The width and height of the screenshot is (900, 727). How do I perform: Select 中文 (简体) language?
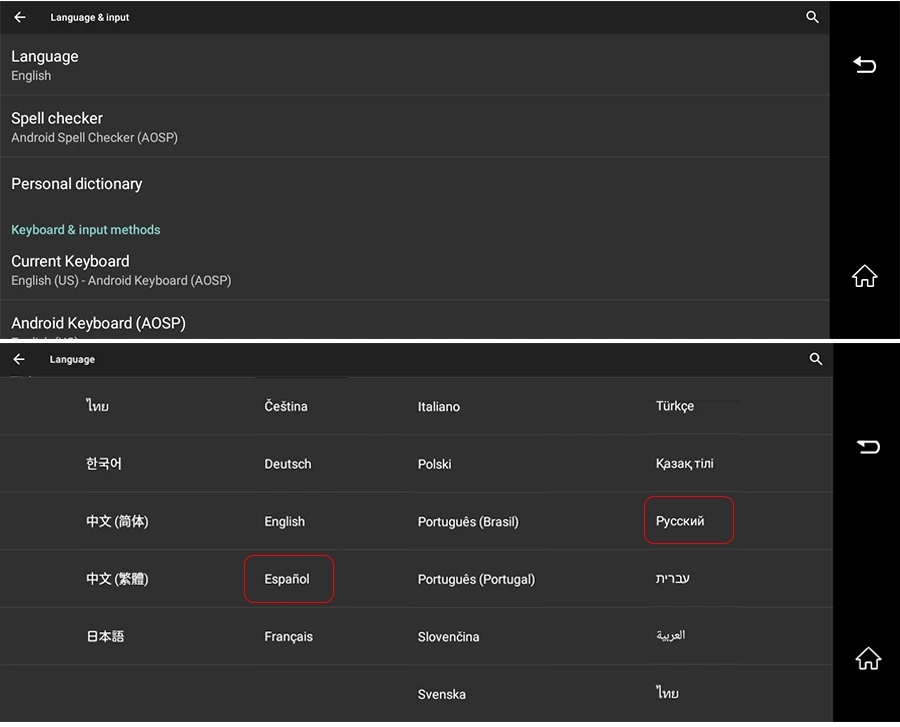click(x=117, y=521)
